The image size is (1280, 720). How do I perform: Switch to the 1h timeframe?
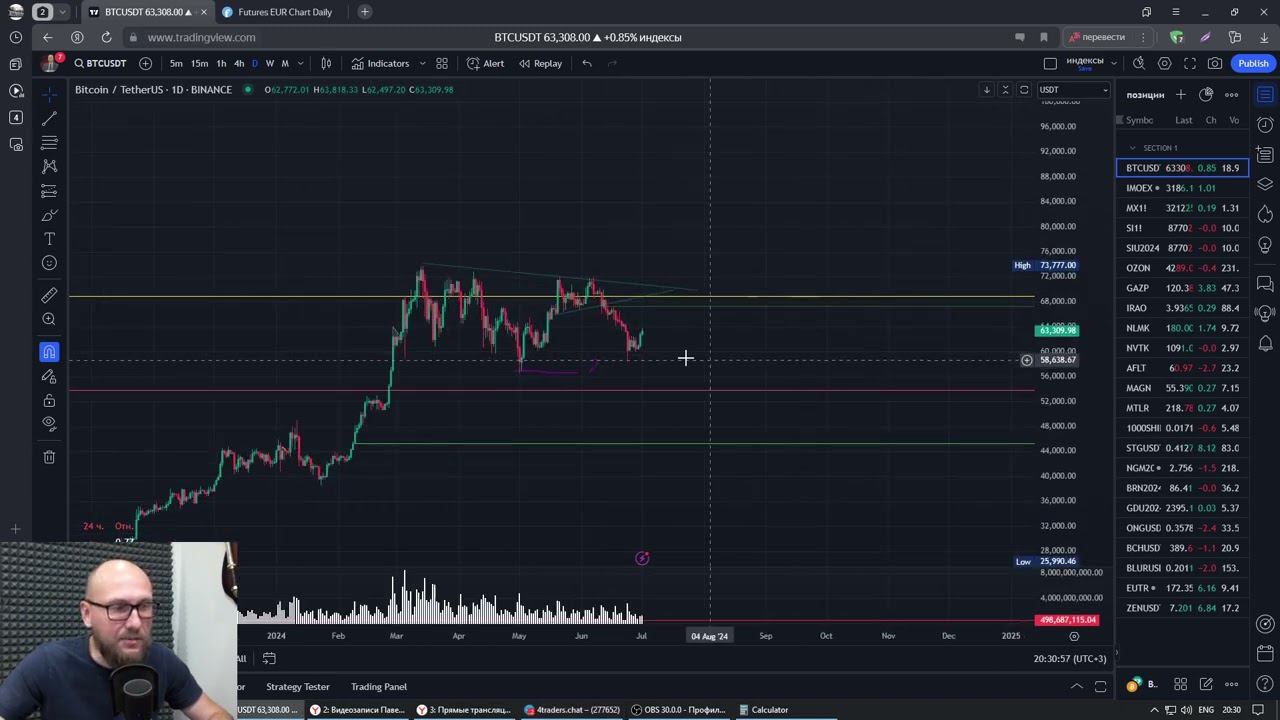(221, 63)
